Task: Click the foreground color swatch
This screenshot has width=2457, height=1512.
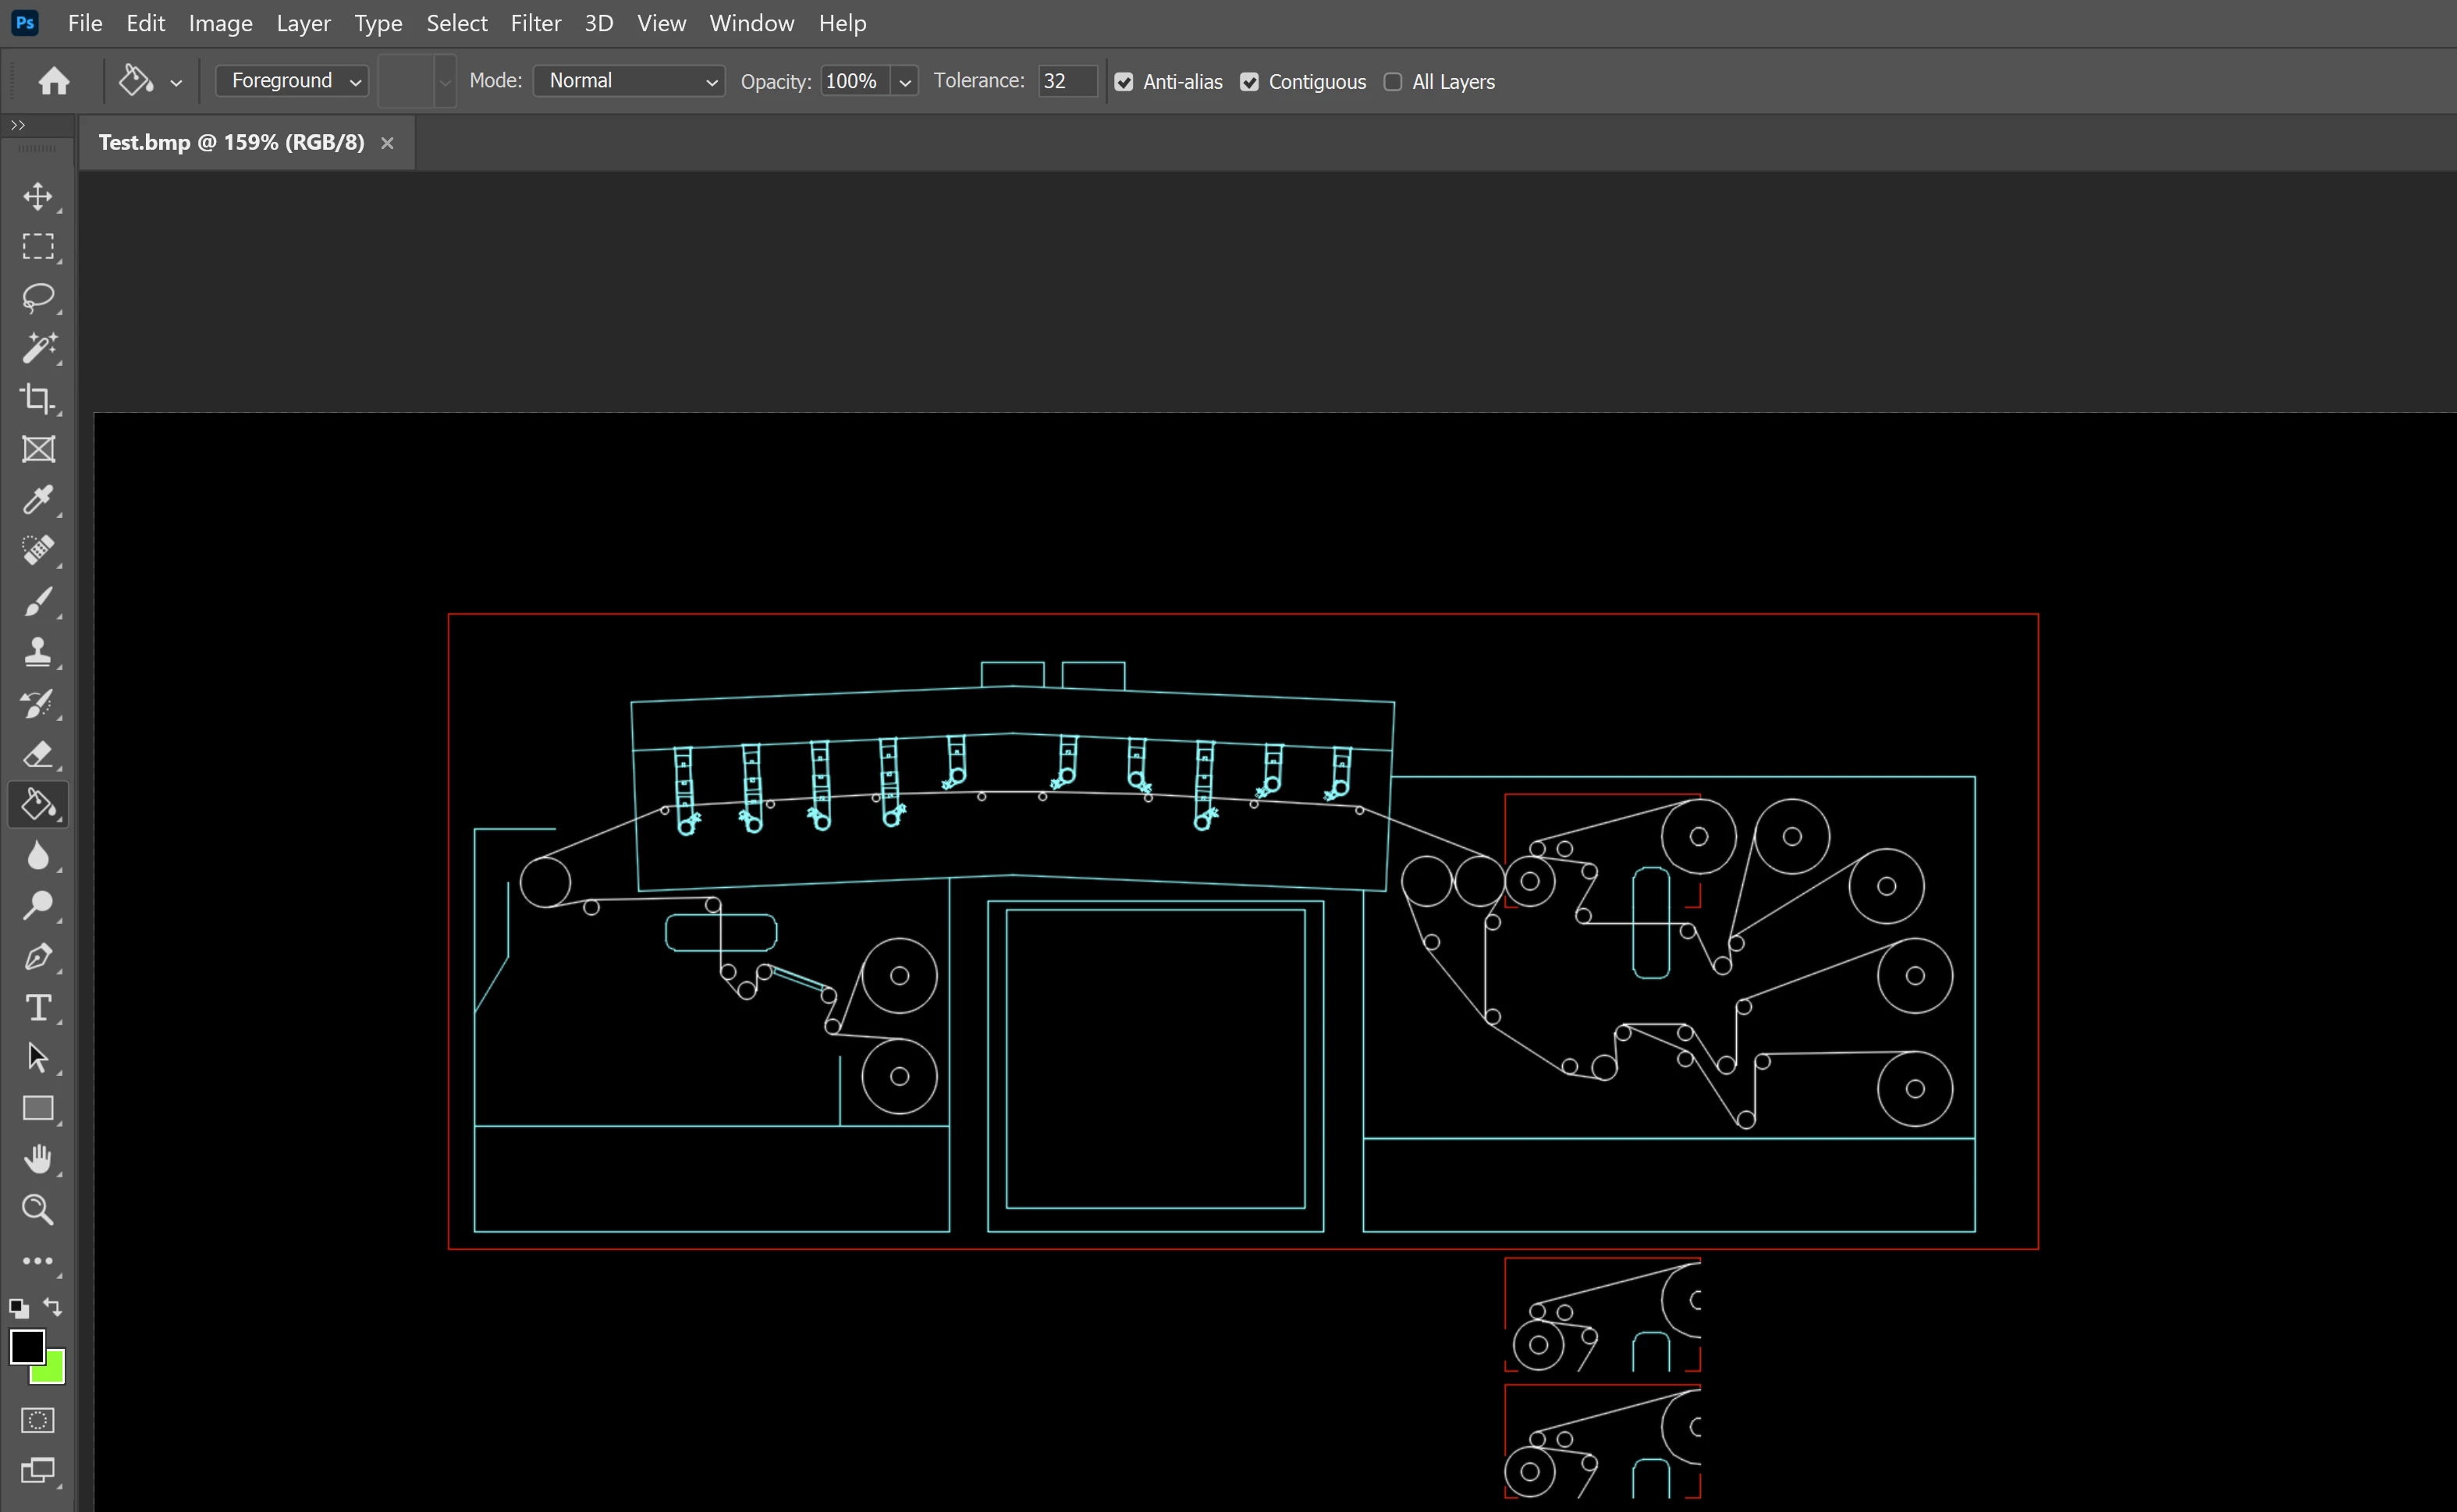Action: [26, 1346]
